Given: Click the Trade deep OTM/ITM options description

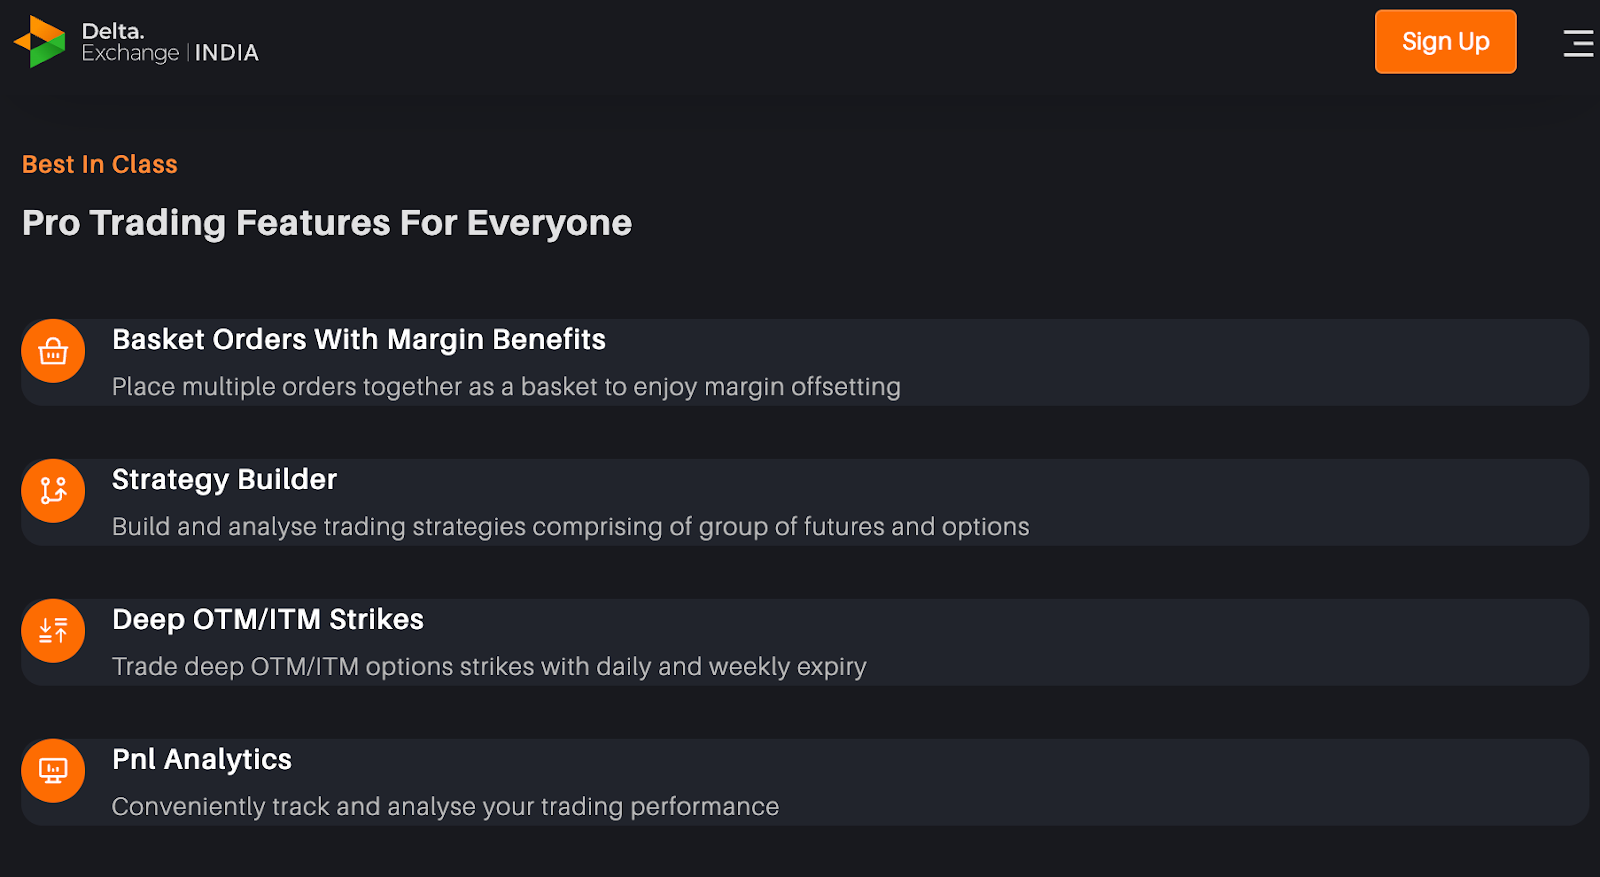Looking at the screenshot, I should (x=488, y=667).
